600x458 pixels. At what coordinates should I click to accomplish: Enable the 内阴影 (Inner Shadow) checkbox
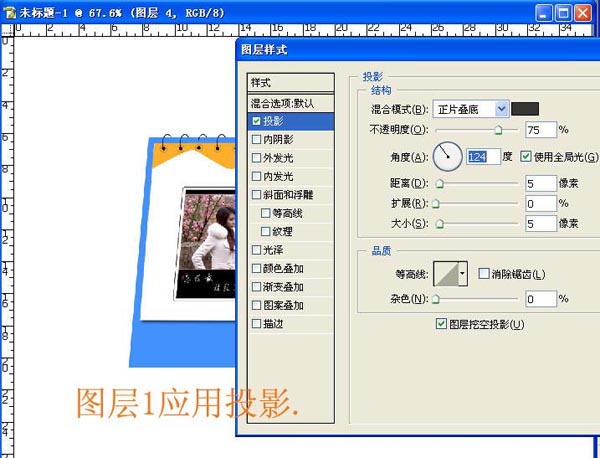coord(257,139)
